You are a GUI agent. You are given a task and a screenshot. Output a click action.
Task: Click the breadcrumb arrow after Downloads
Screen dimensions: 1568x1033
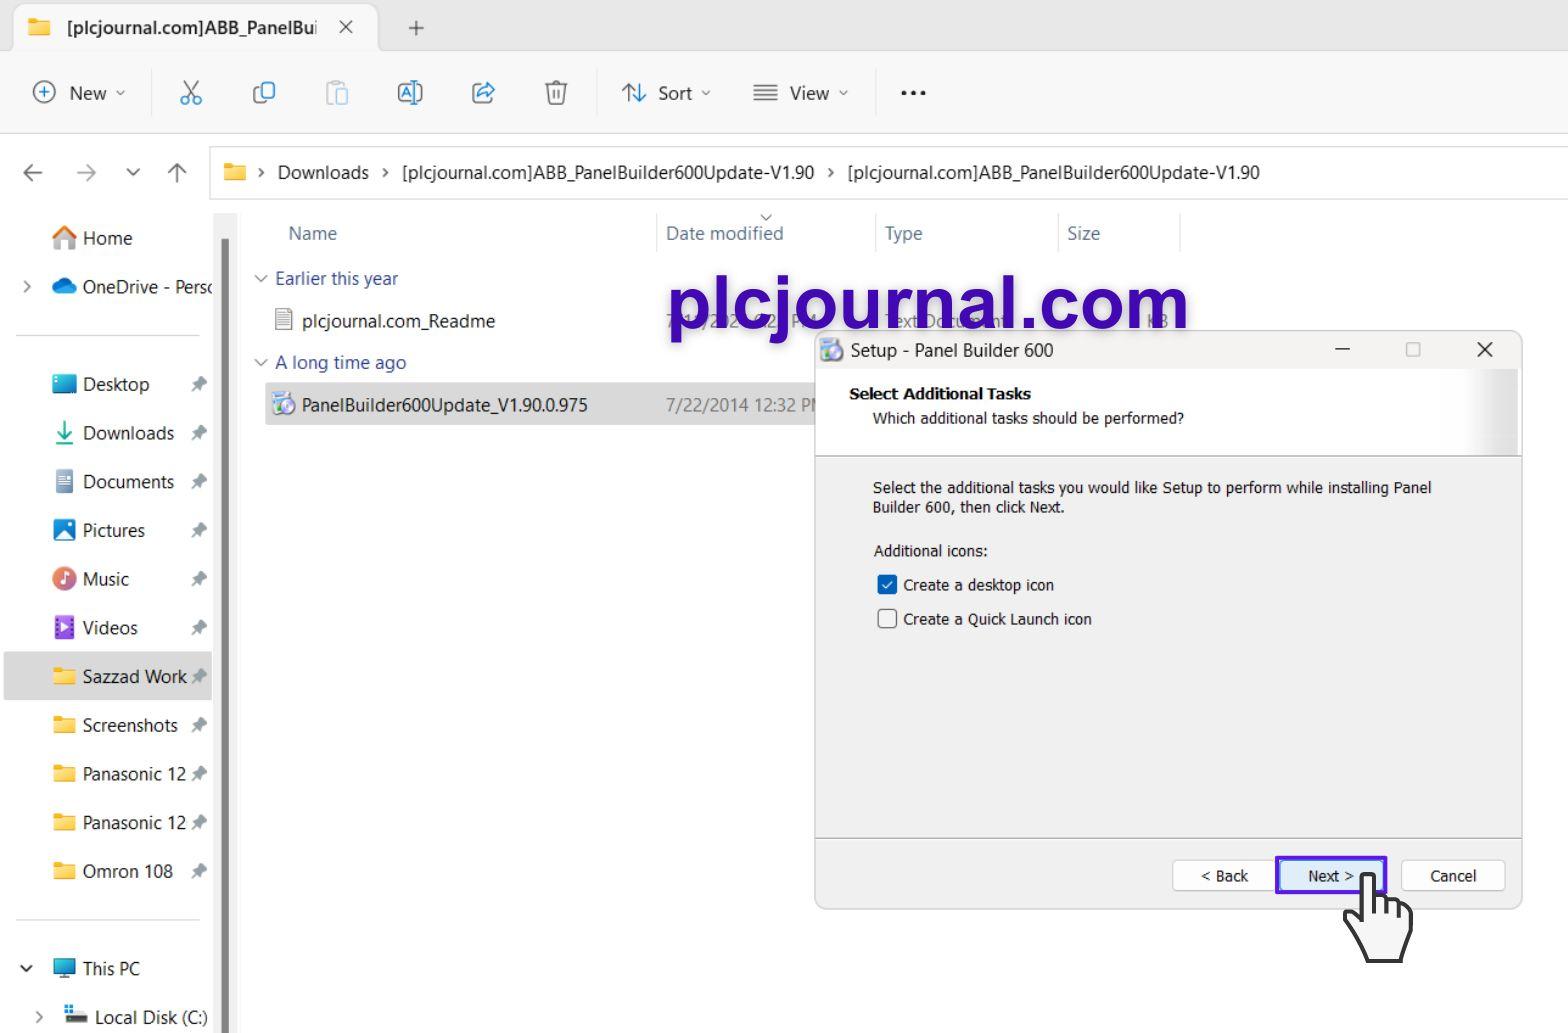(385, 172)
